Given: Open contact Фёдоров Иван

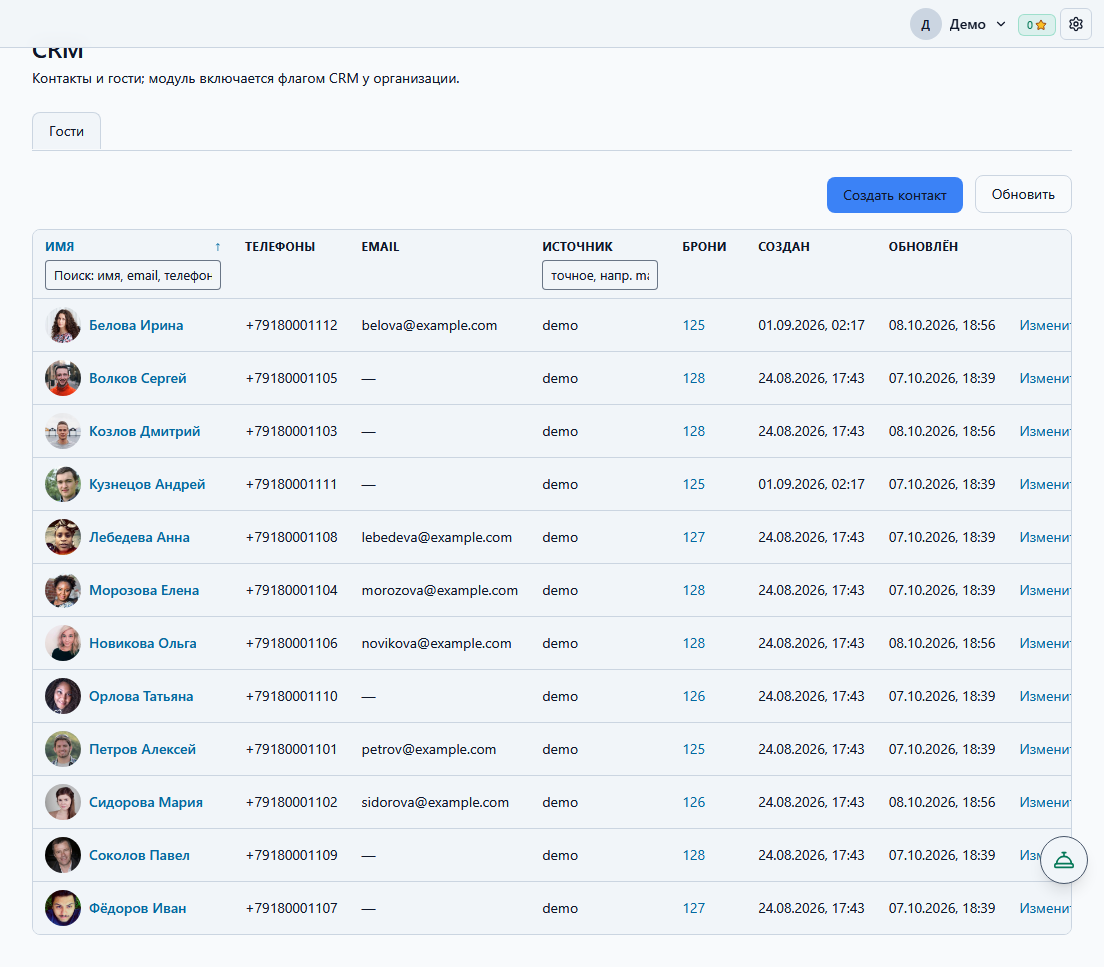Looking at the screenshot, I should click(137, 908).
